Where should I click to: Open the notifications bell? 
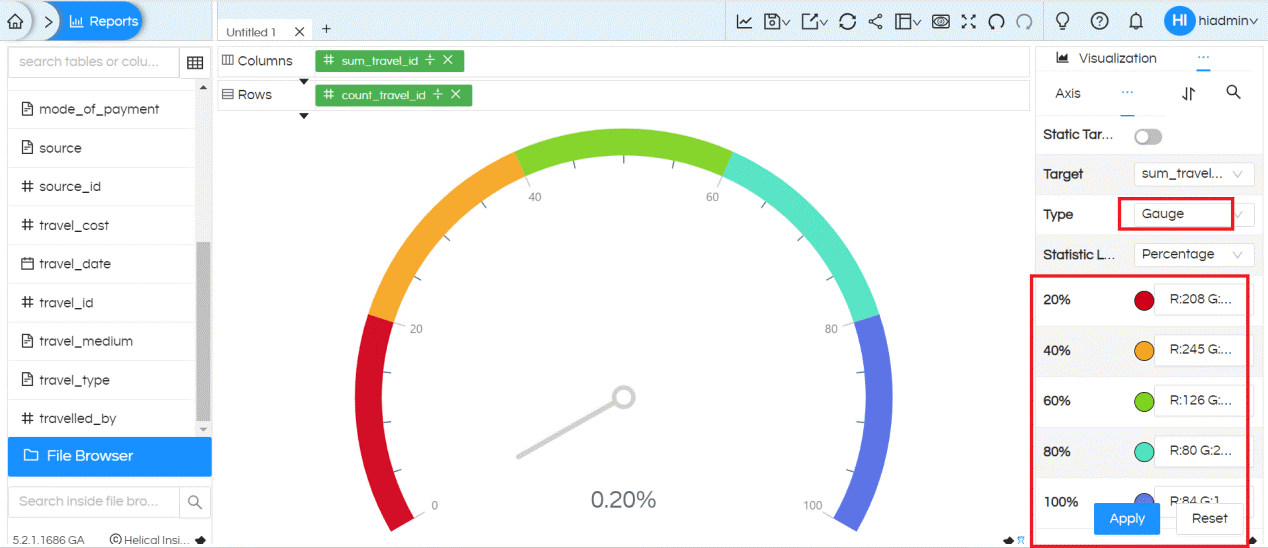[x=1136, y=21]
